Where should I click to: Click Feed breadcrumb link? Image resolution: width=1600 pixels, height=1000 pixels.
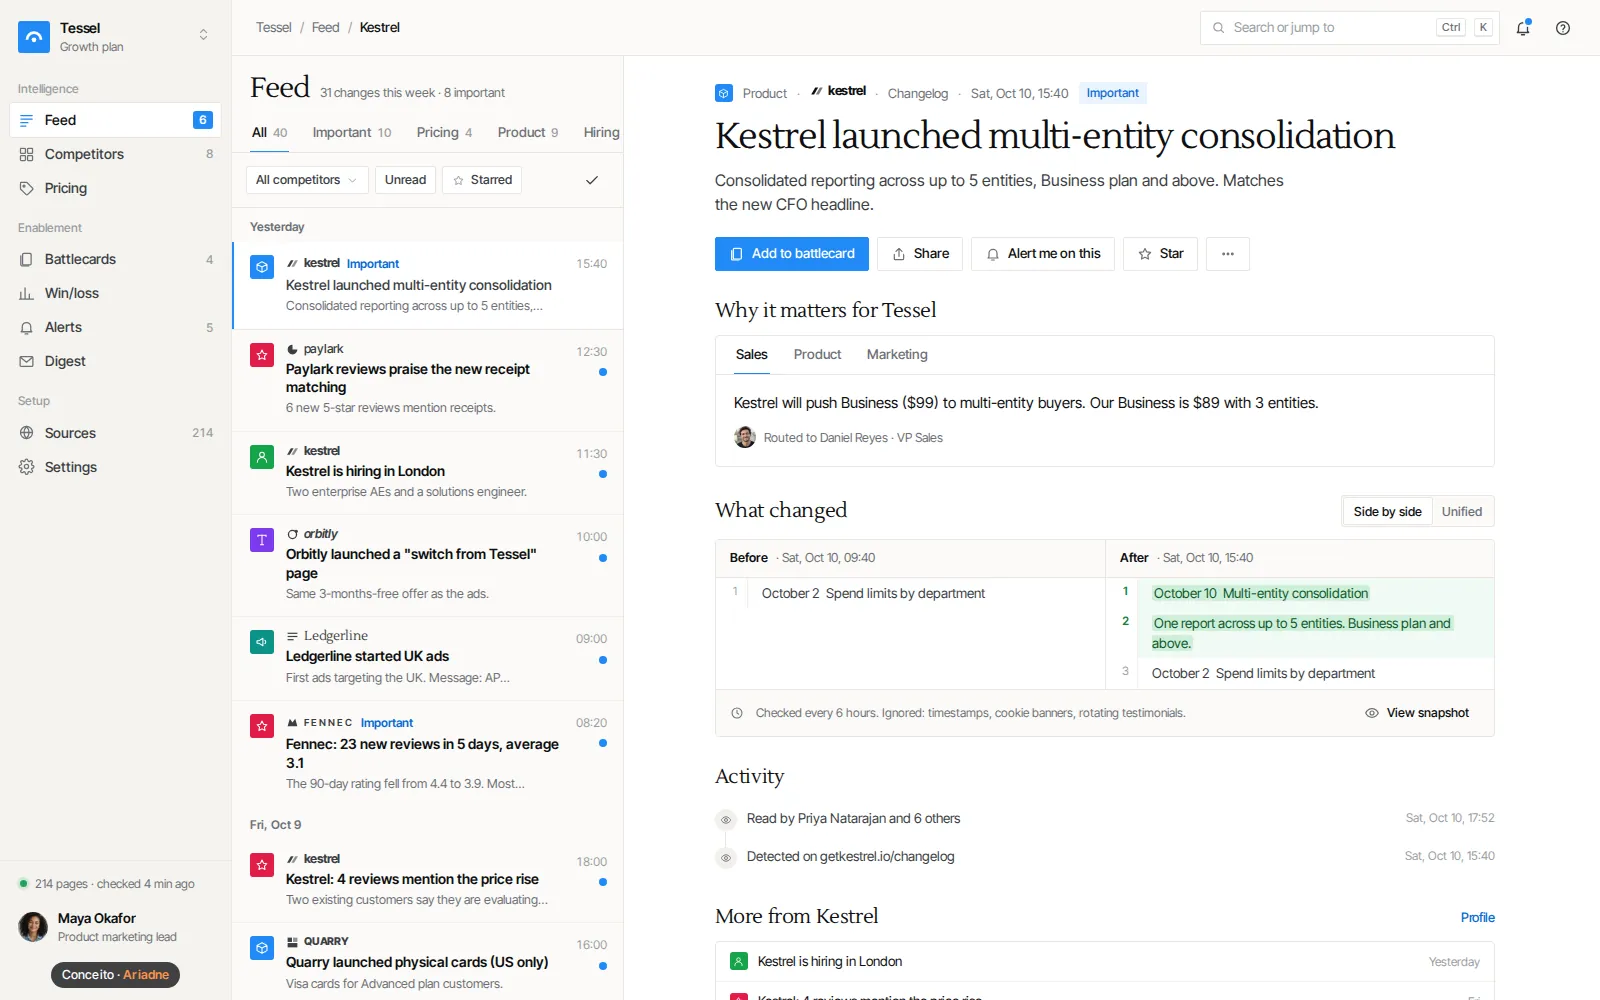click(x=325, y=27)
